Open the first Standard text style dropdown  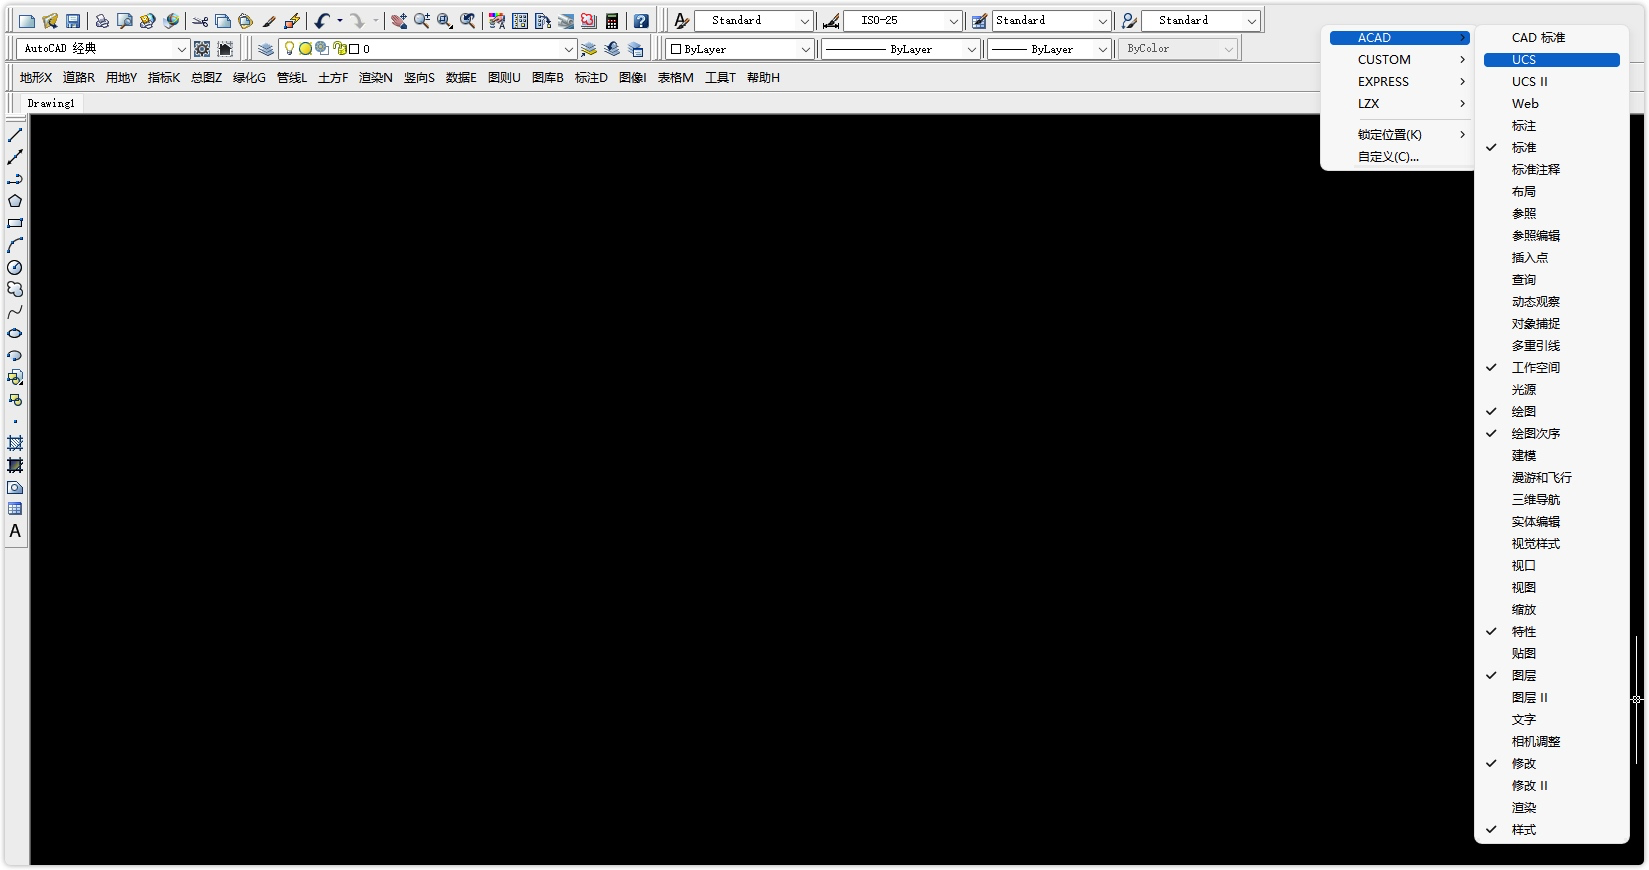753,21
